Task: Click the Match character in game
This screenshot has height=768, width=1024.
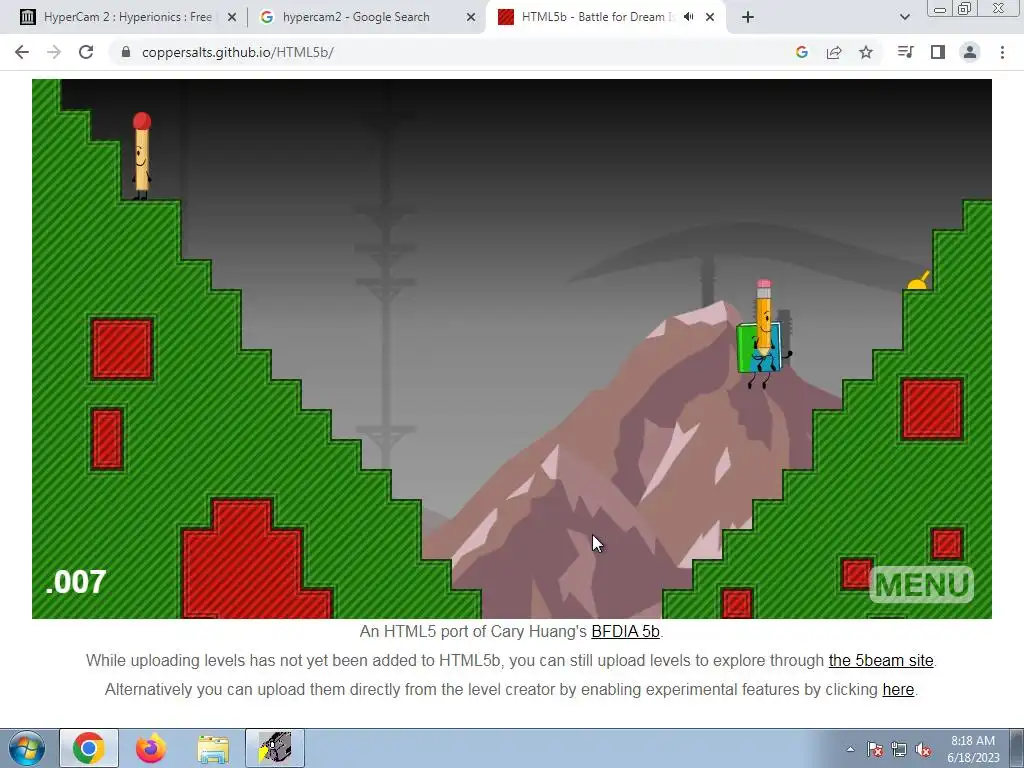Action: point(141,155)
